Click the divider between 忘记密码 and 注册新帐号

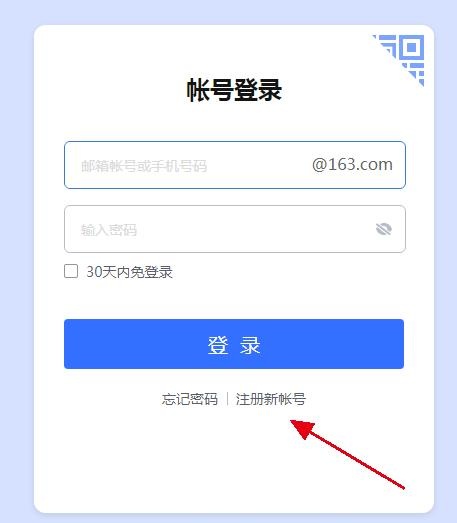227,399
